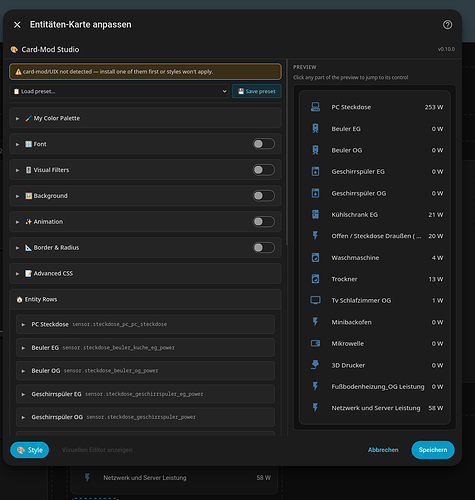Expand the Background section arrow
475x500 pixels.
(x=17, y=196)
